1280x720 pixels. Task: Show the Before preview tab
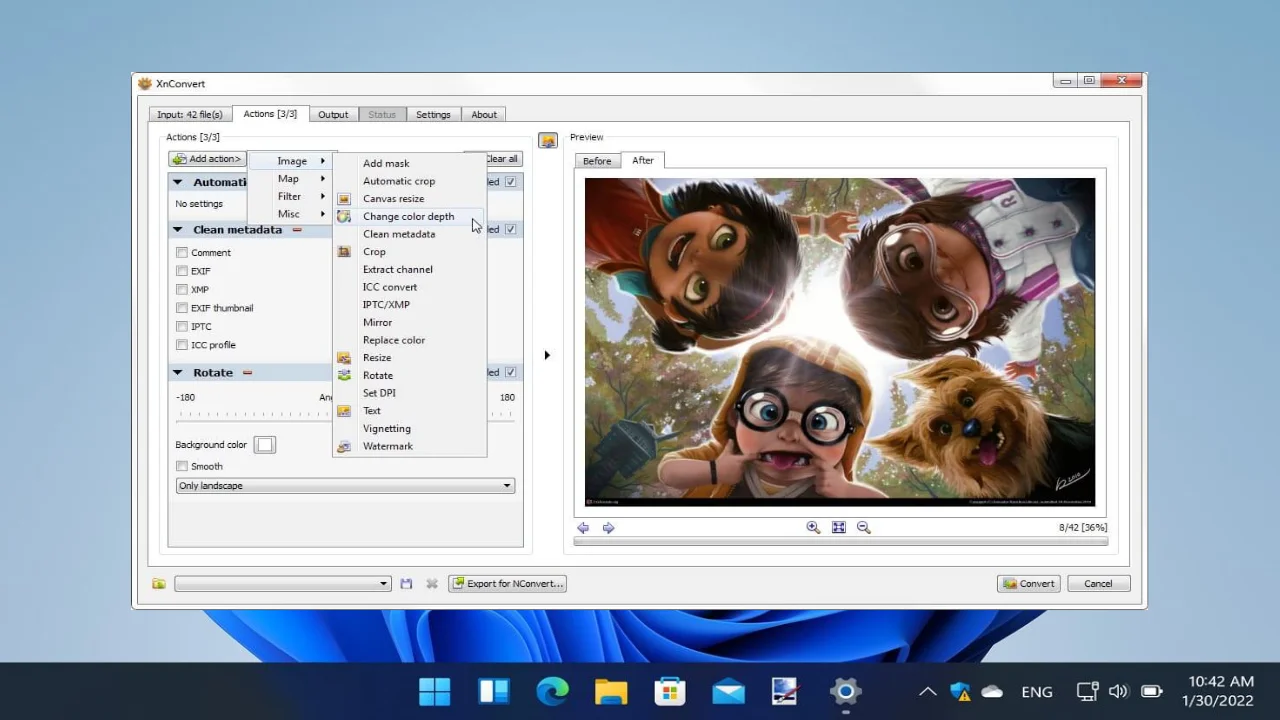point(597,161)
